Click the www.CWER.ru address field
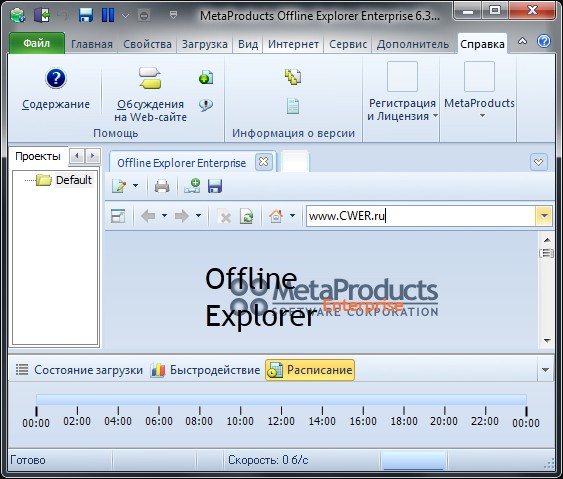This screenshot has width=563, height=479. coord(420,216)
